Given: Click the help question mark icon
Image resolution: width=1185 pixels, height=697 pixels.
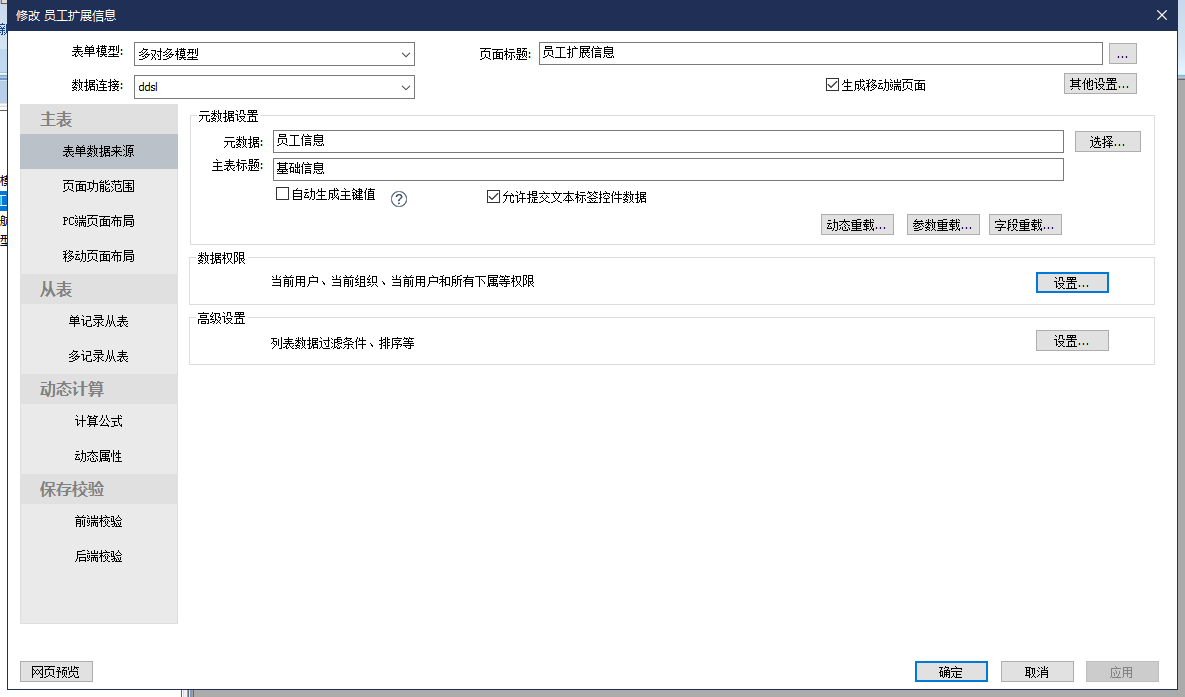Looking at the screenshot, I should [399, 198].
